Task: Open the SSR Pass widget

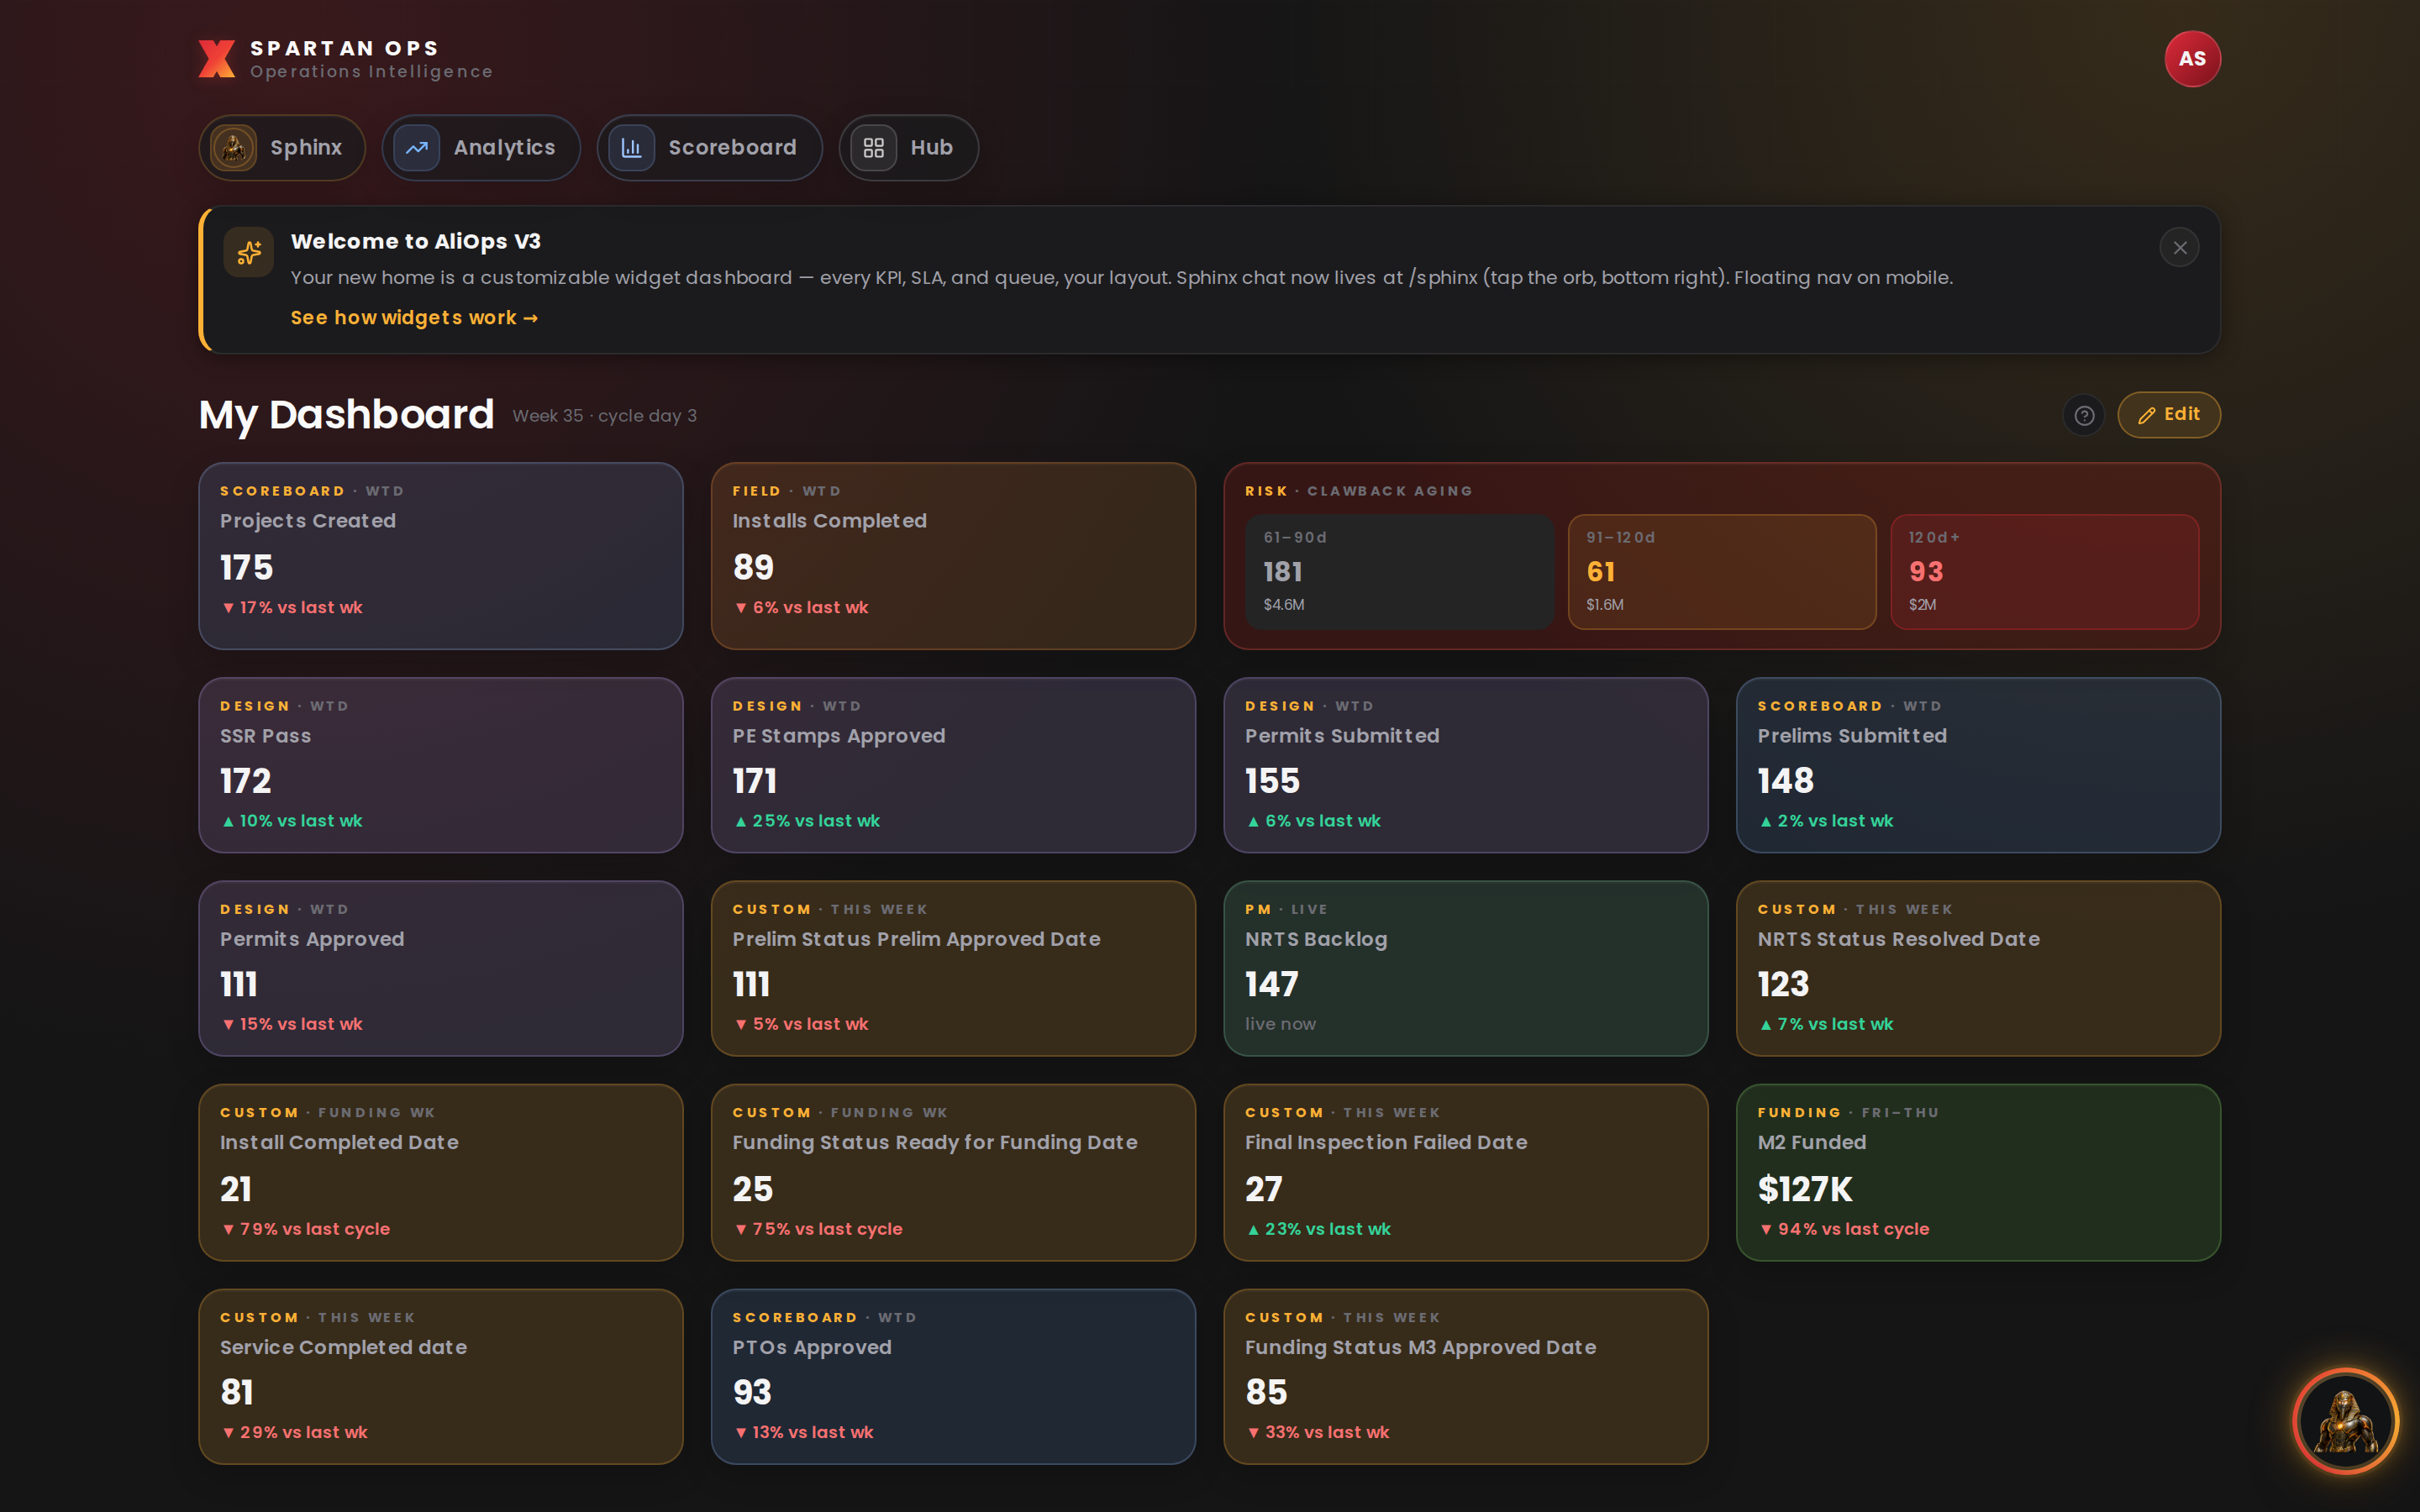Action: (x=441, y=765)
